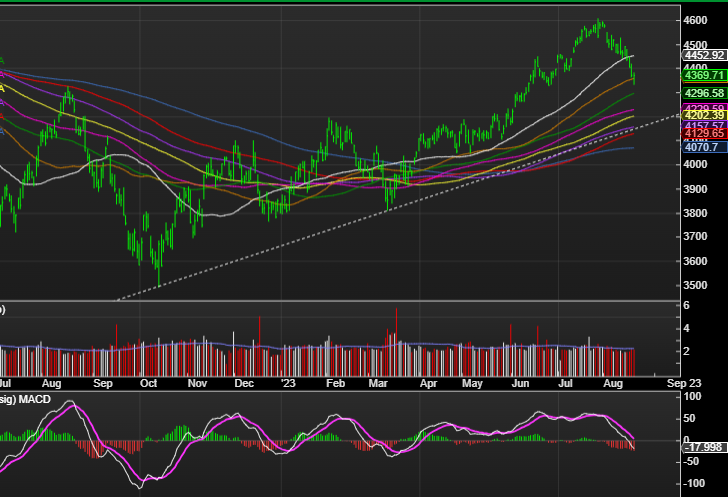Click the MACD axis label -100
728x497 pixels.
[x=694, y=484]
